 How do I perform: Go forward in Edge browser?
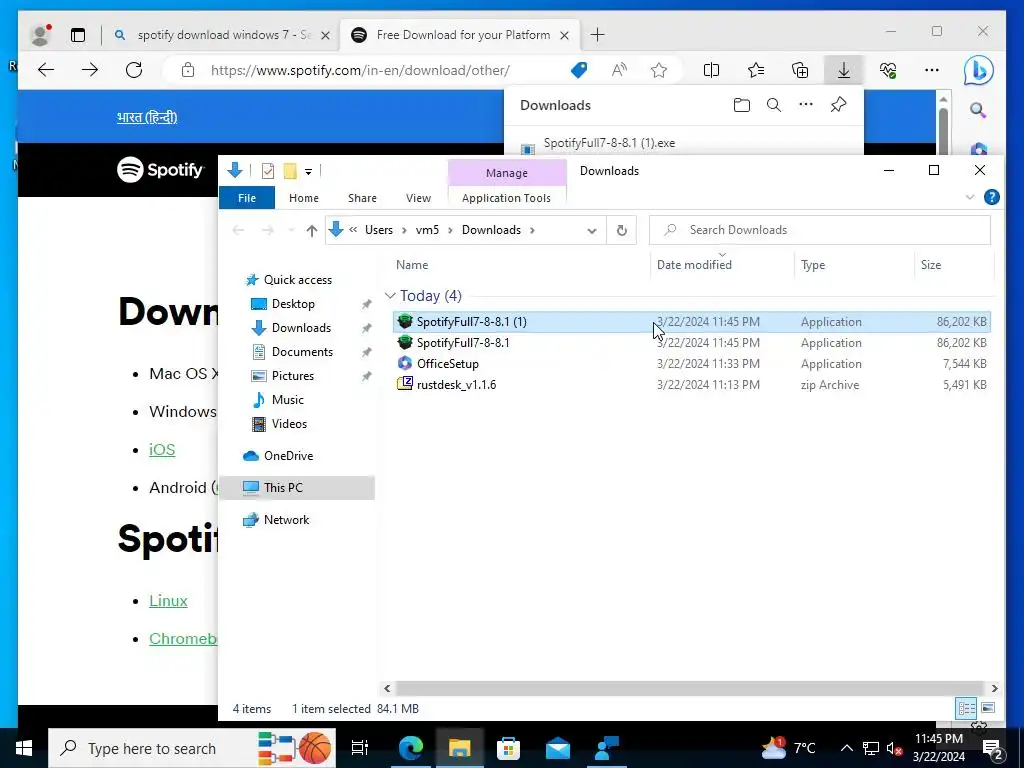point(90,70)
